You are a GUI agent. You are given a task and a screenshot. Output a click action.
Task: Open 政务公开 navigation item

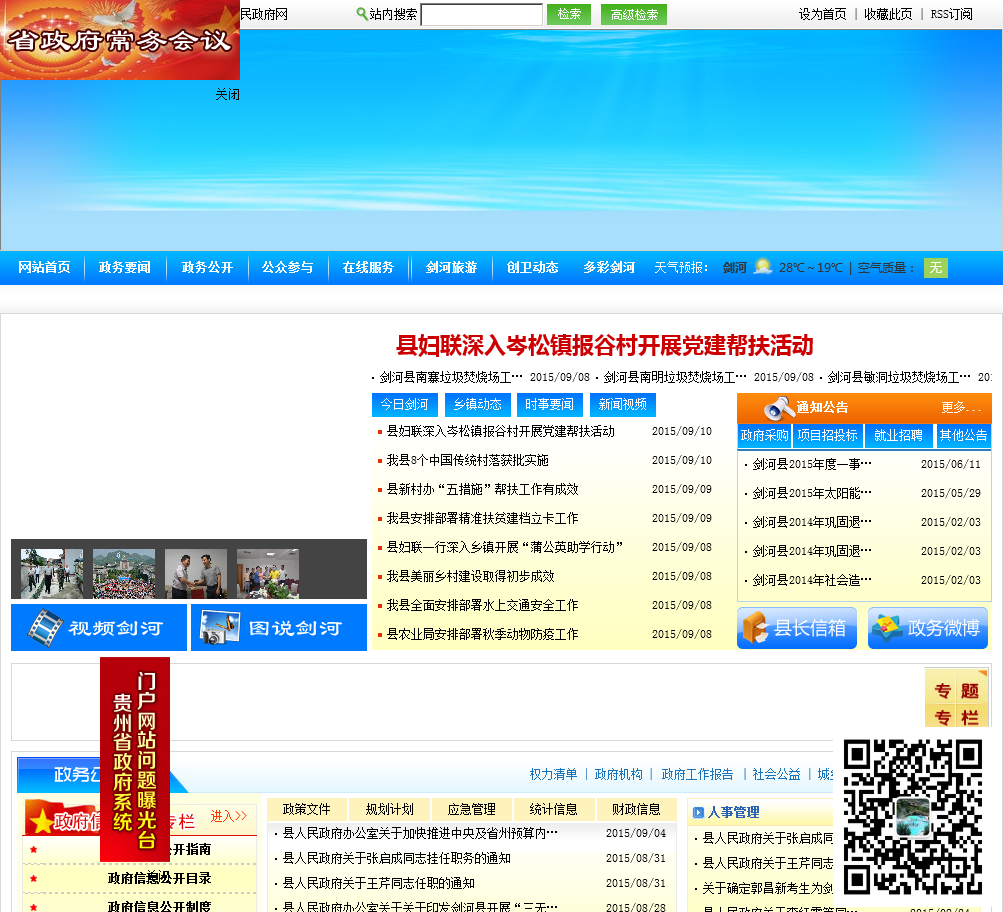click(207, 267)
